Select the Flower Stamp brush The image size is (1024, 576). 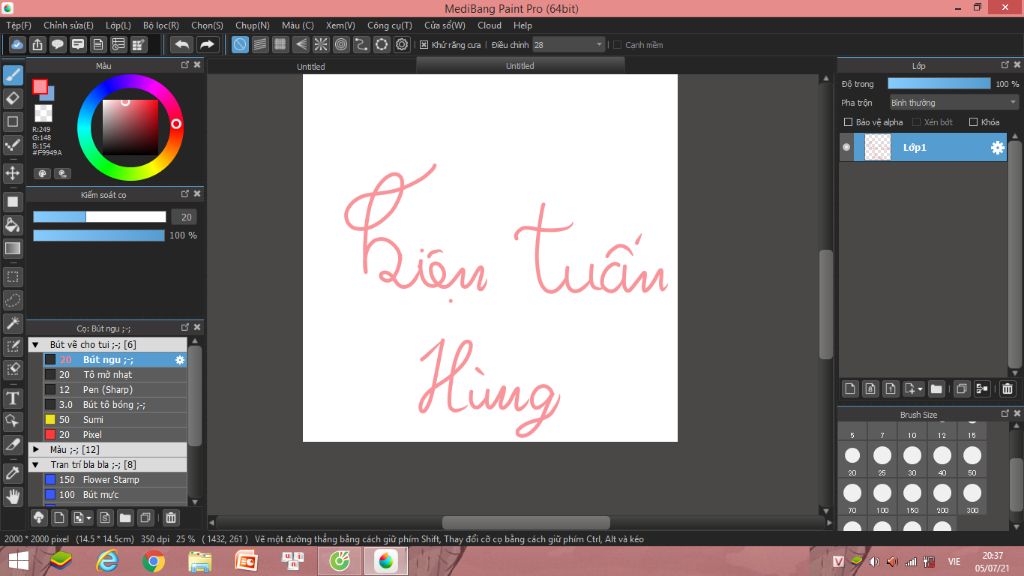(x=115, y=480)
